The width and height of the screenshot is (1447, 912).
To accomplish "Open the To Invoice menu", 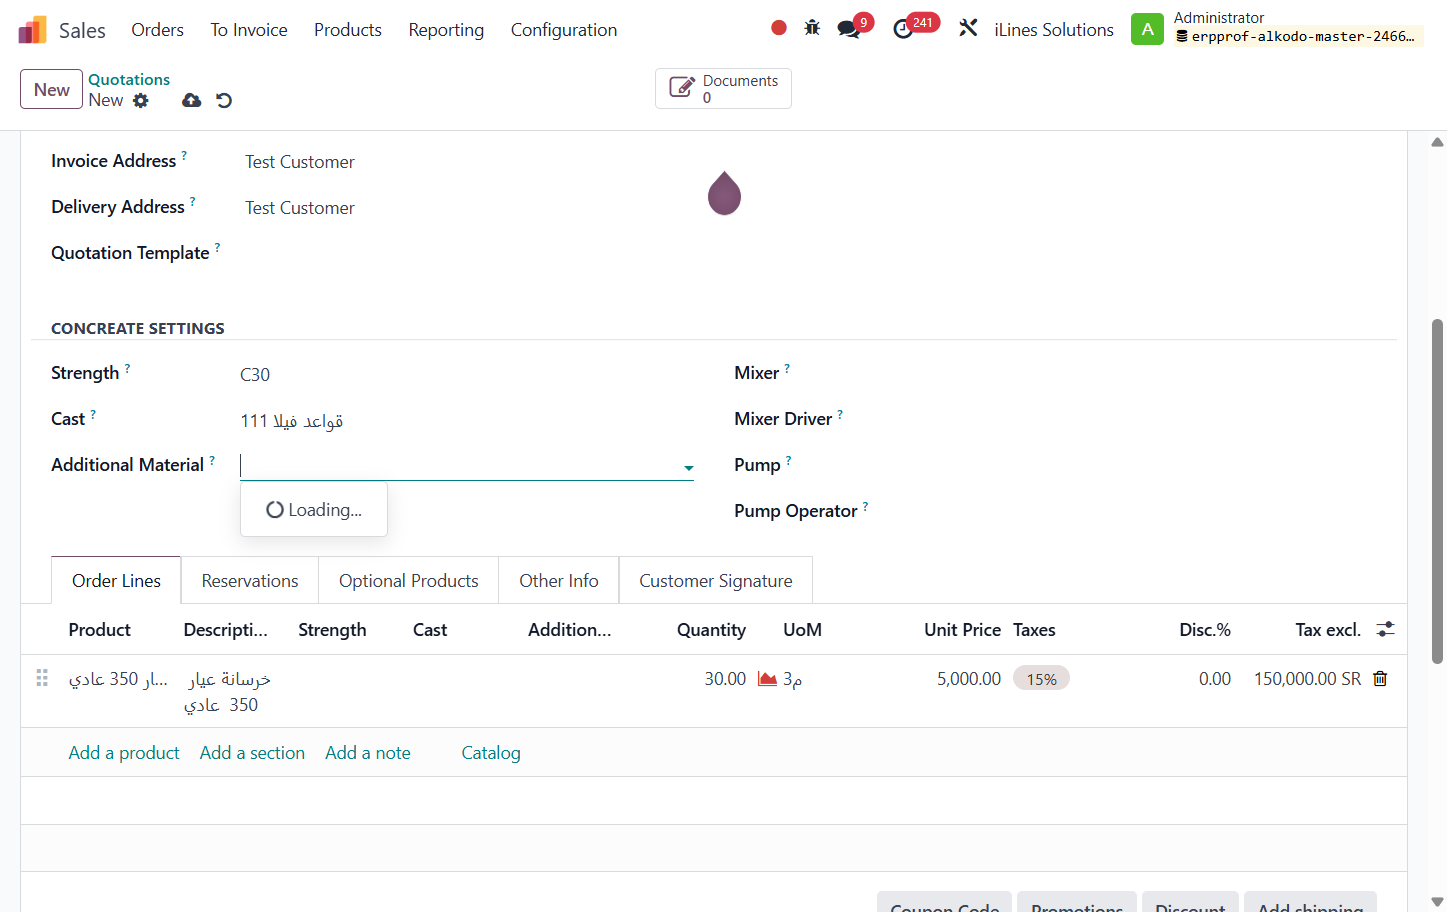I will tap(249, 30).
